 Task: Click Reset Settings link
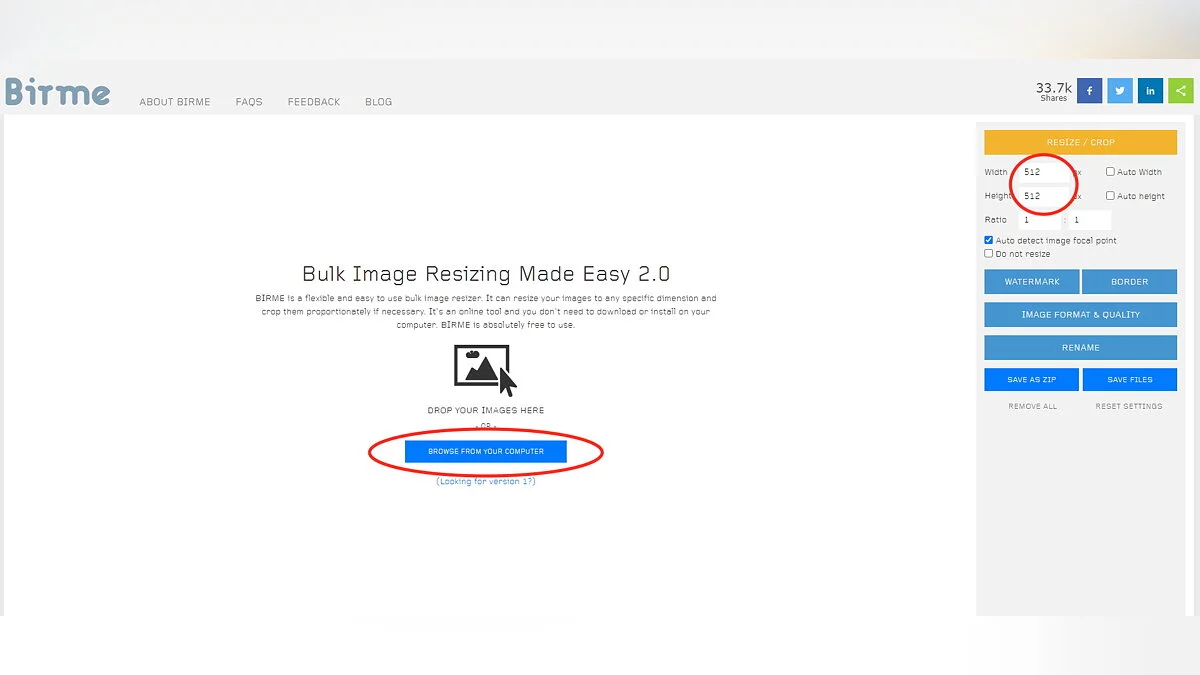[x=1129, y=407]
